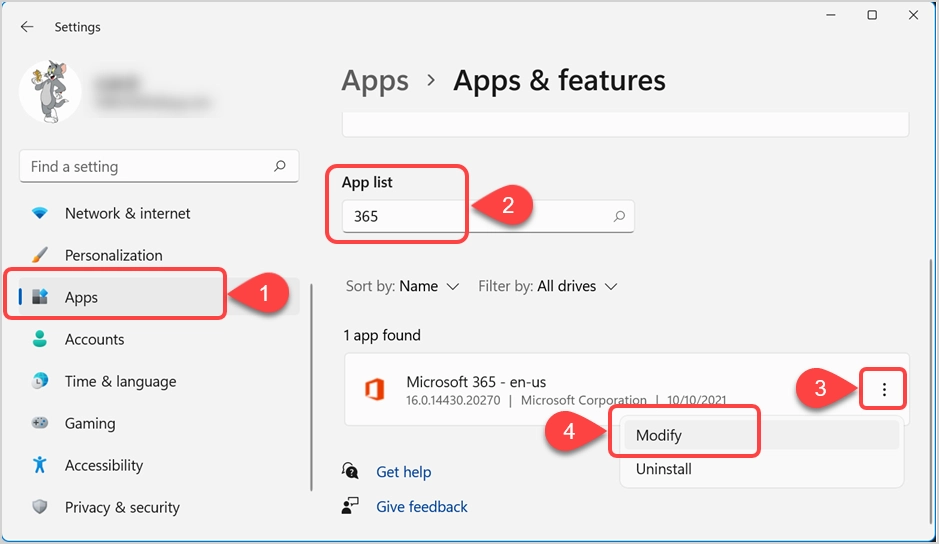Click the Accounts person icon
The image size is (939, 544).
coord(40,339)
